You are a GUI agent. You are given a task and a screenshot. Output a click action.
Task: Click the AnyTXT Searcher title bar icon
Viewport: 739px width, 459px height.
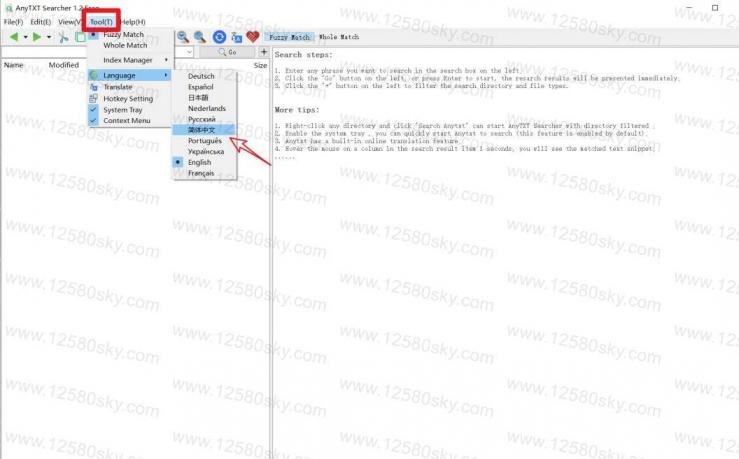(8, 8)
